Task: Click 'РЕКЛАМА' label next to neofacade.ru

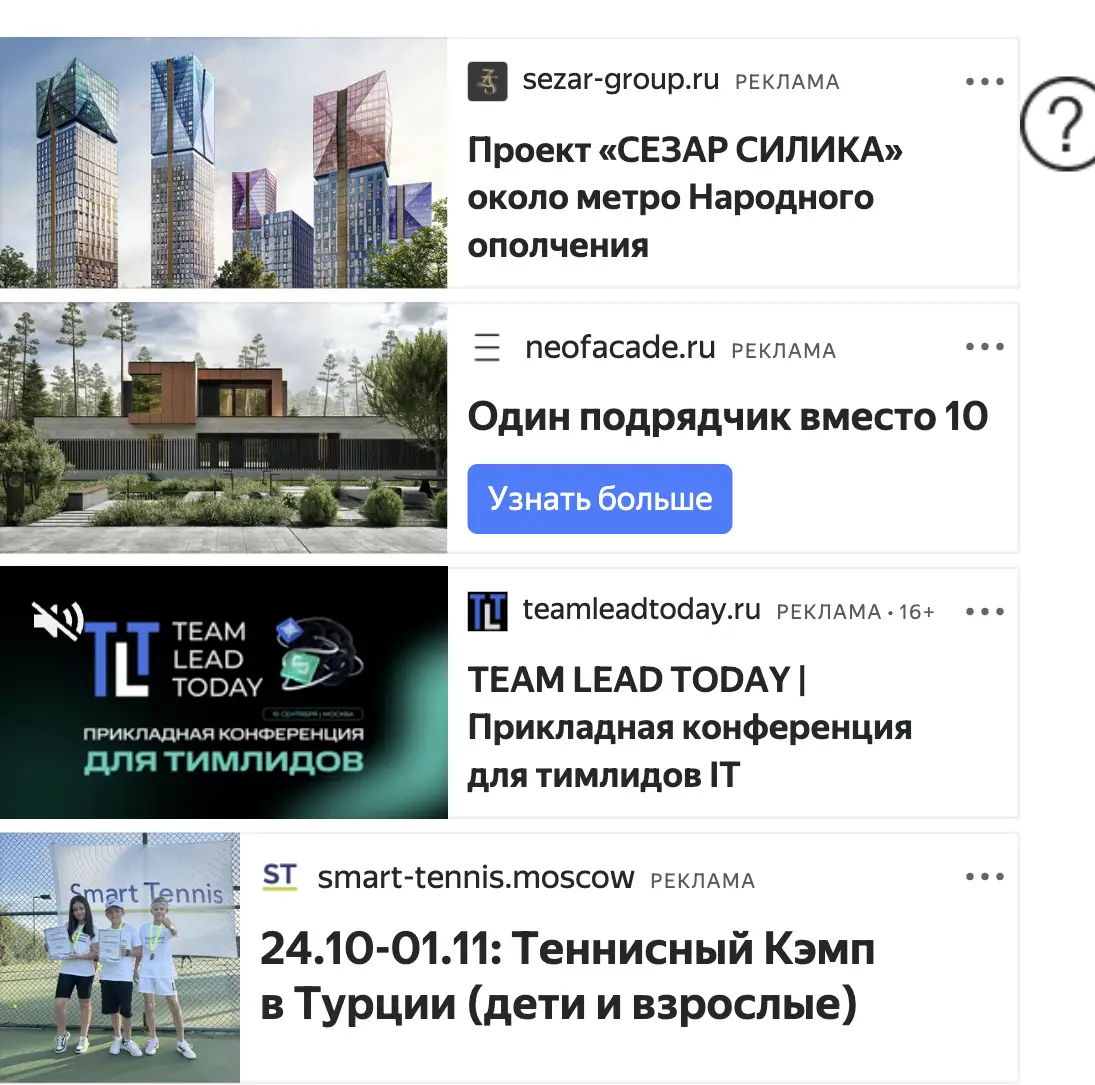Action: pyautogui.click(x=784, y=350)
